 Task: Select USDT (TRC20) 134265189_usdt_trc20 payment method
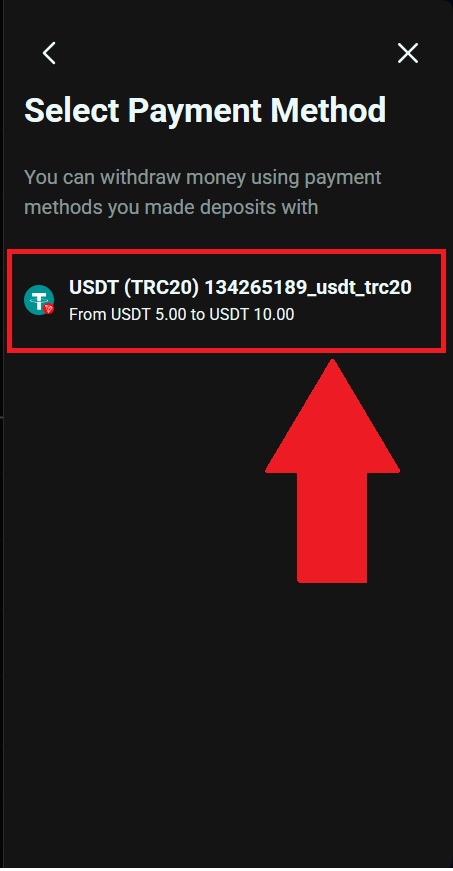(226, 301)
